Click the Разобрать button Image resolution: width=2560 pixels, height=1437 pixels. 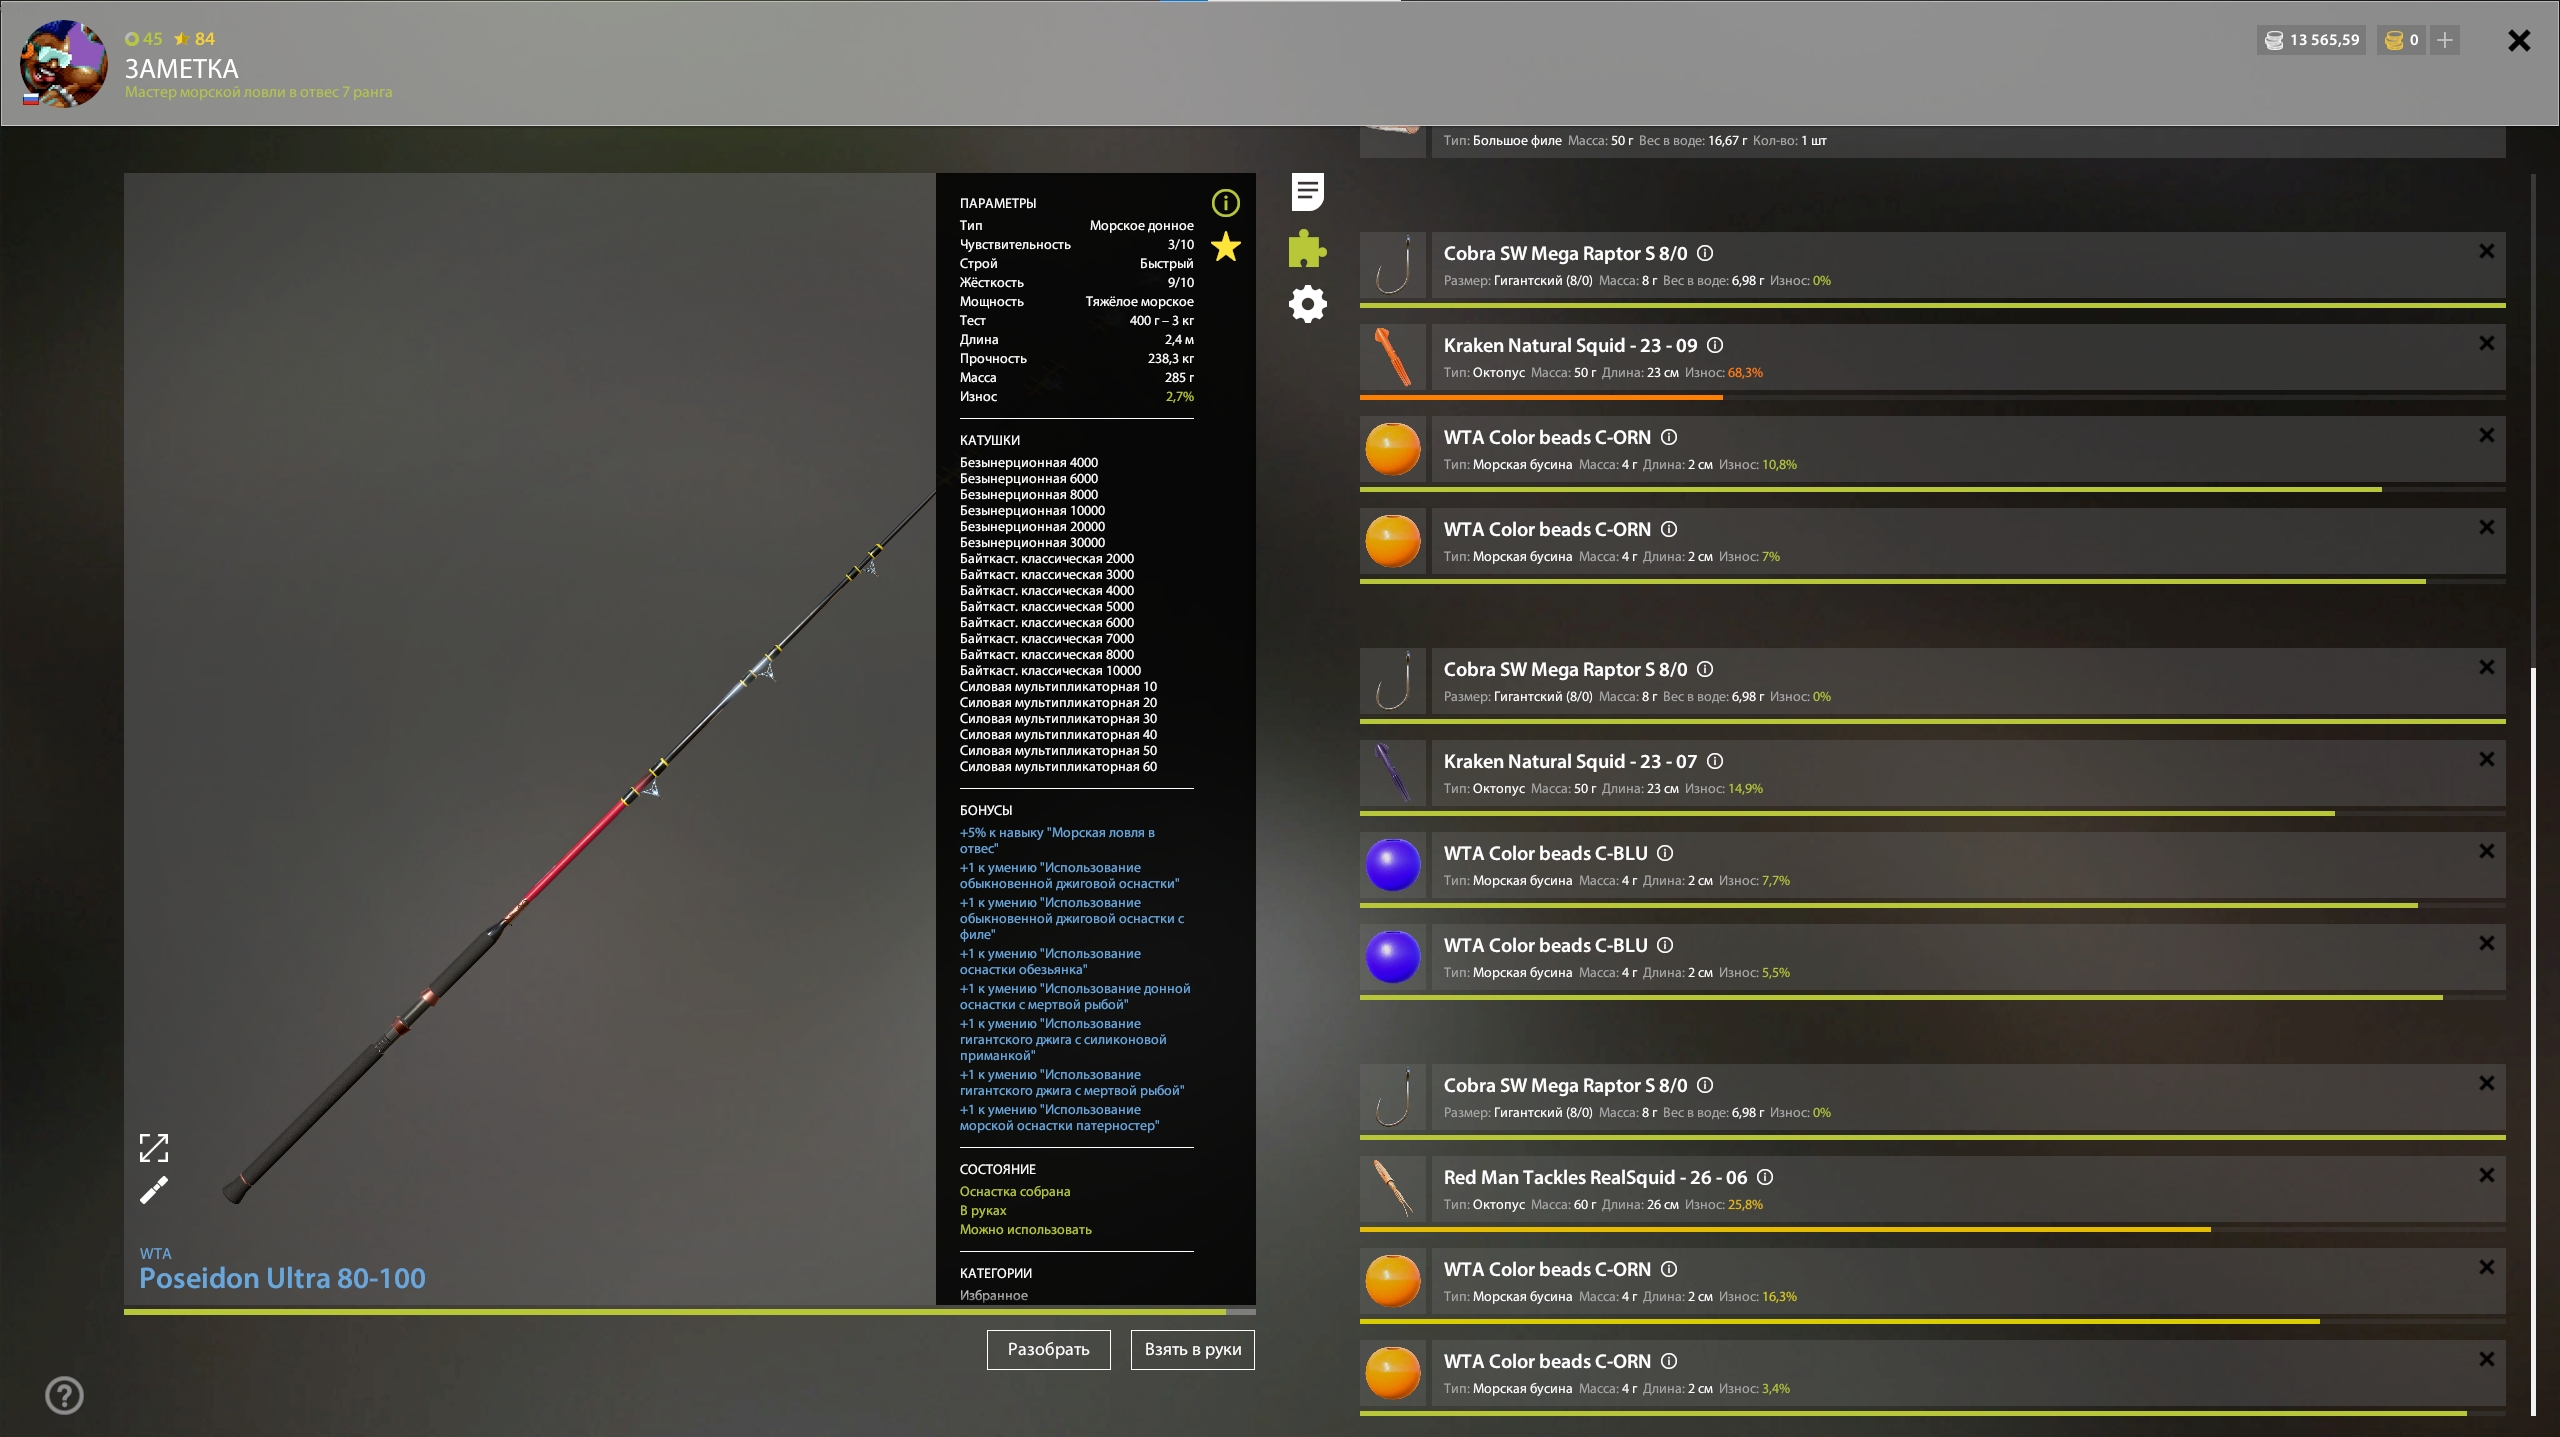pos(1048,1349)
